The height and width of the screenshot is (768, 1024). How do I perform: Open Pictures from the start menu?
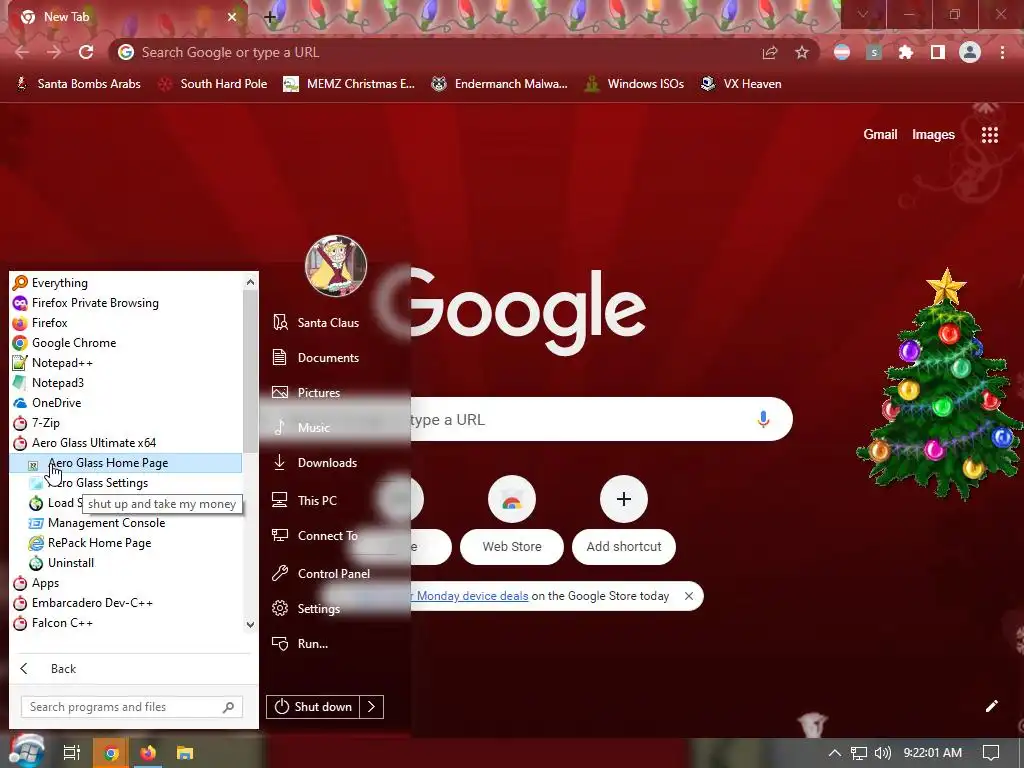(x=306, y=392)
